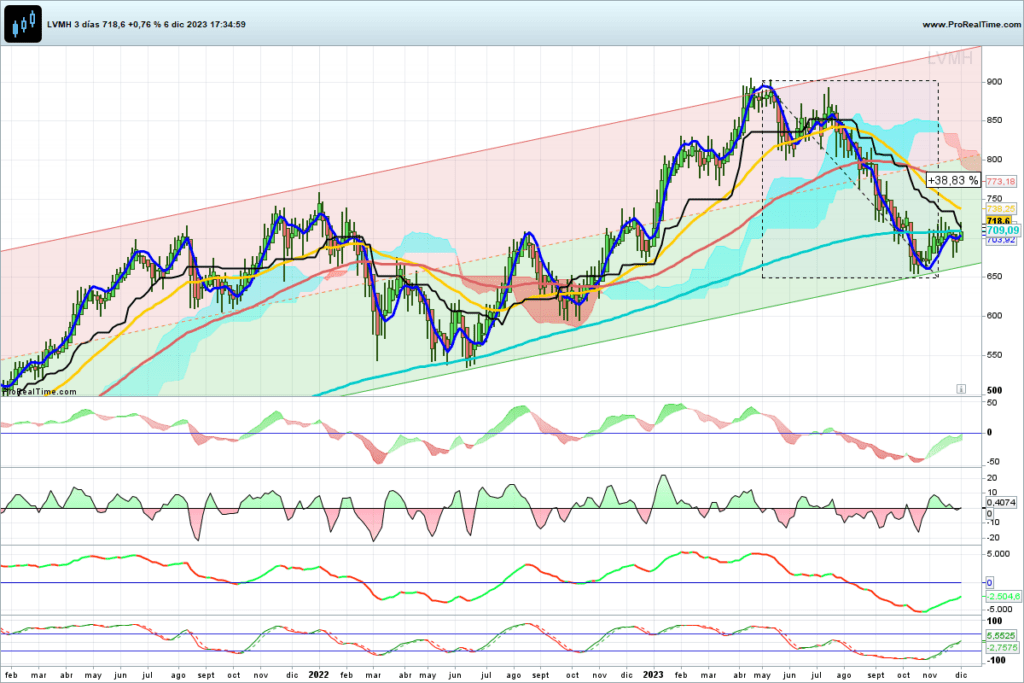Image resolution: width=1024 pixels, height=683 pixels.
Task: Click the 5,5525 indicator value tag
Action: coord(1000,635)
